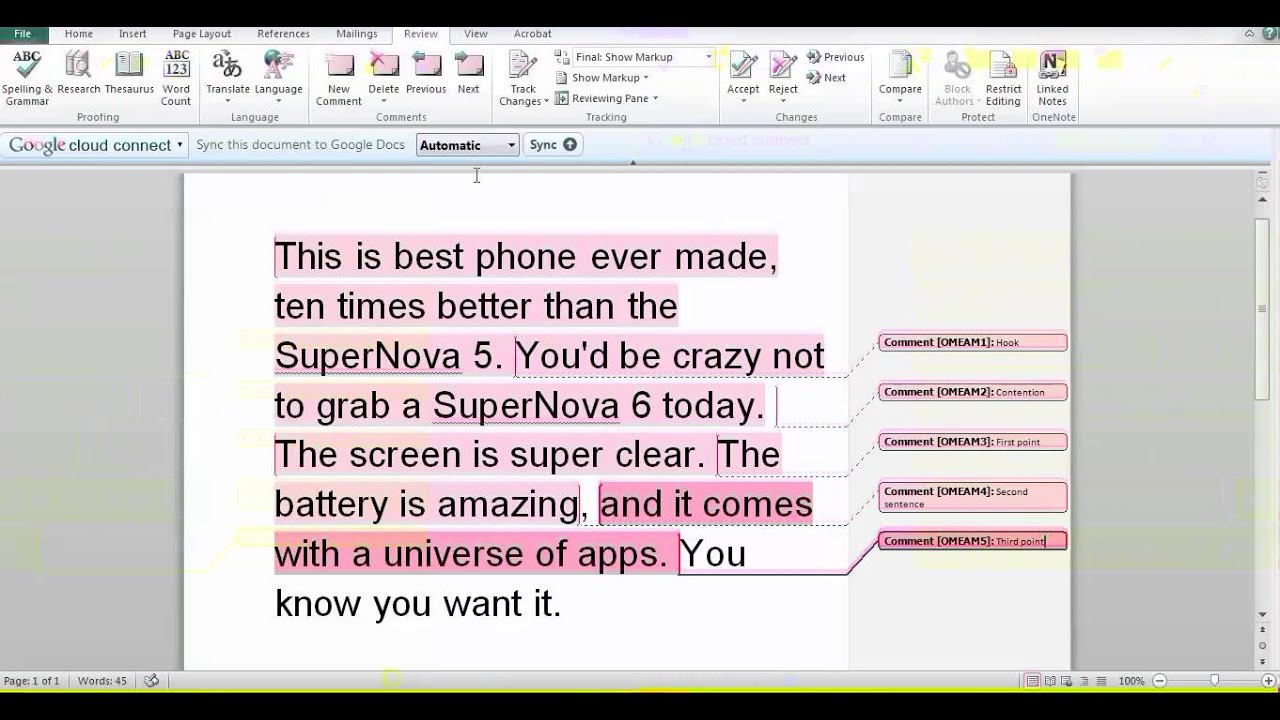Expand the Reject dropdown arrow
The width and height of the screenshot is (1280, 720).
[x=783, y=101]
